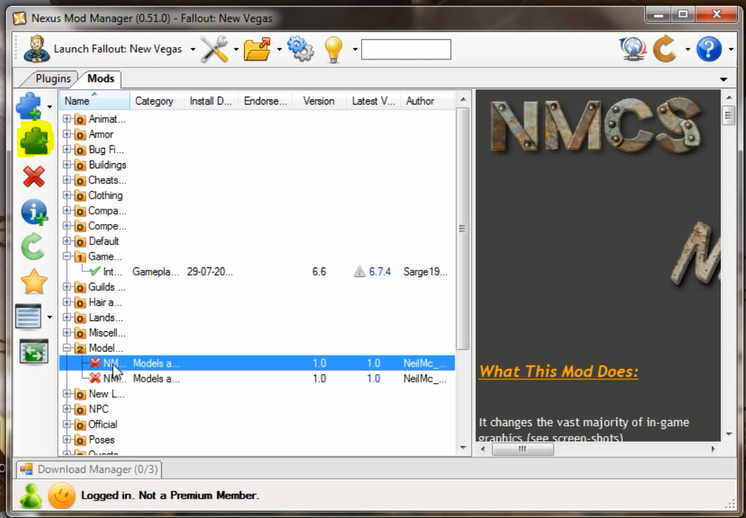Viewport: 746px width, 518px height.
Task: Expand the NPC category node
Action: (x=67, y=409)
